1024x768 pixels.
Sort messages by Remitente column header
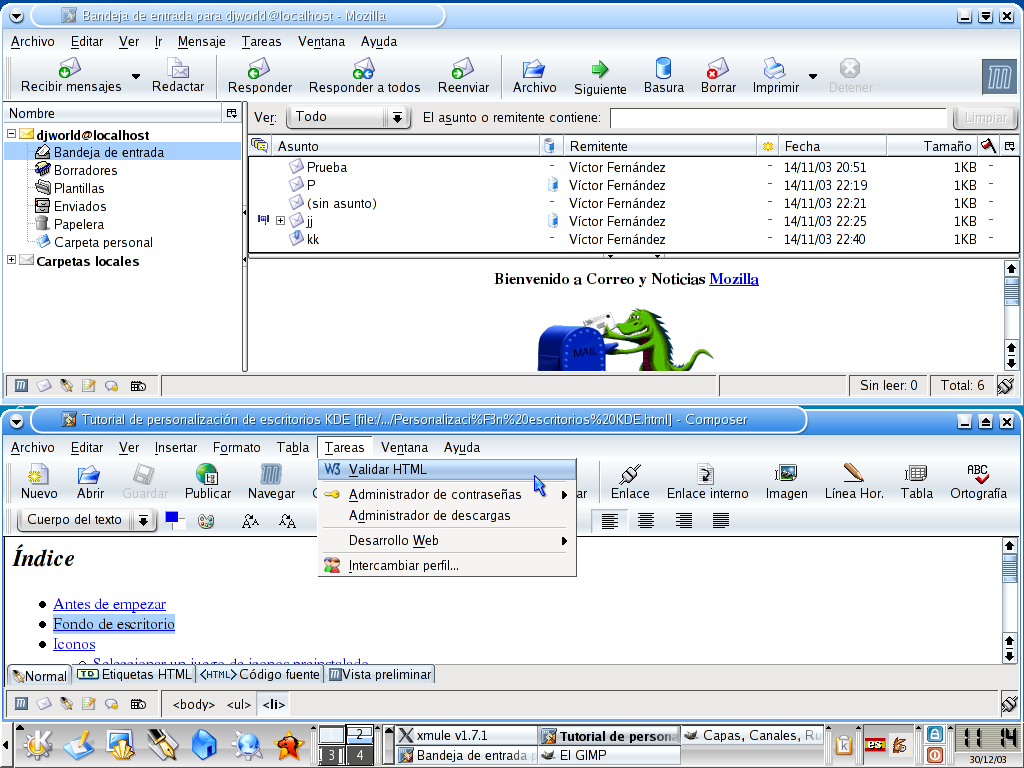(x=660, y=146)
